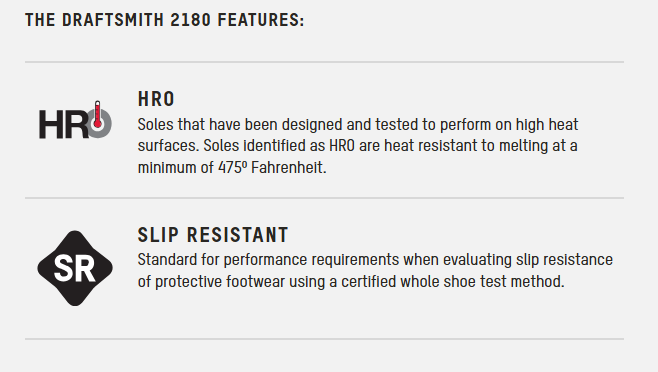Click divider between HRO and Slip Resistant
The image size is (658, 372).
pos(324,198)
